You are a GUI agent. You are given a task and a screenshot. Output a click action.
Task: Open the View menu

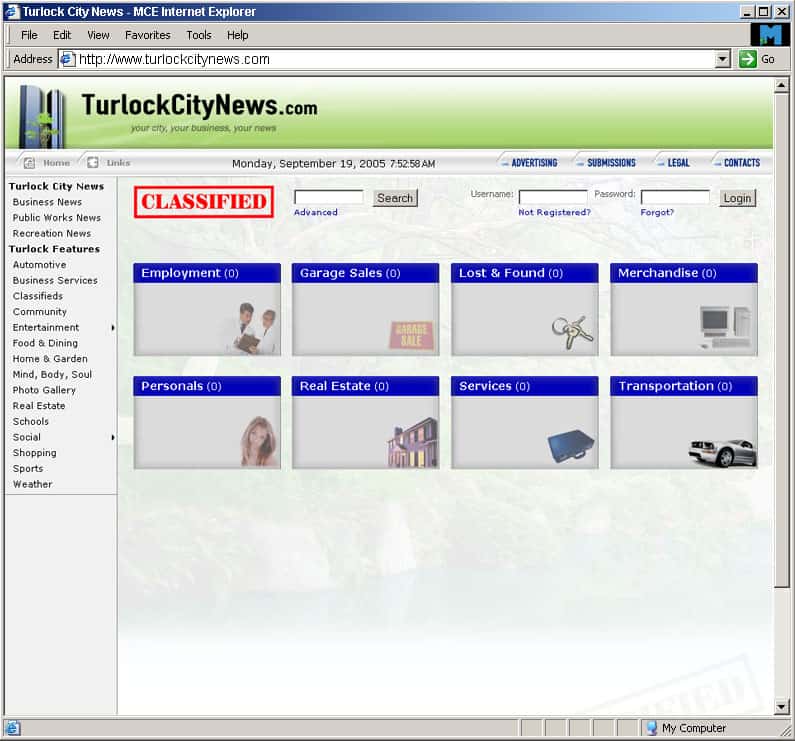pyautogui.click(x=98, y=35)
